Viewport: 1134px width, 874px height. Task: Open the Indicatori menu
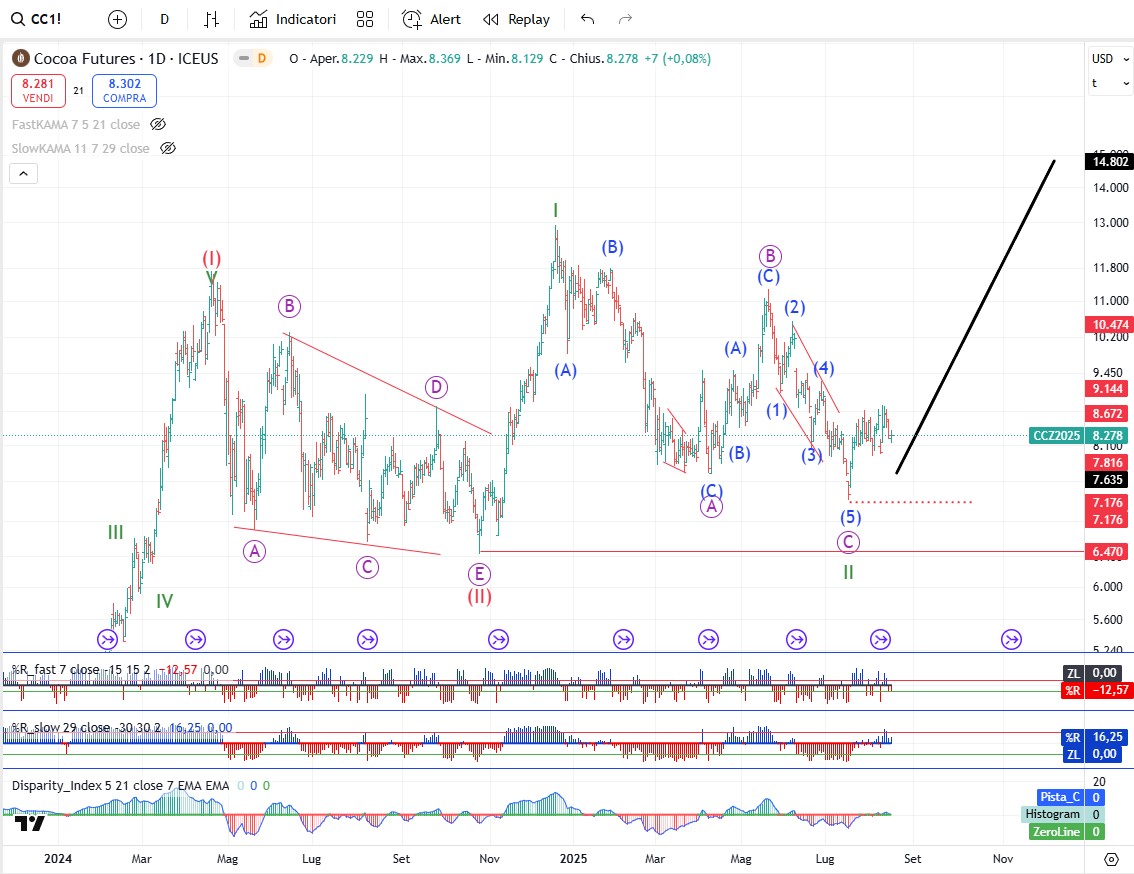(293, 19)
